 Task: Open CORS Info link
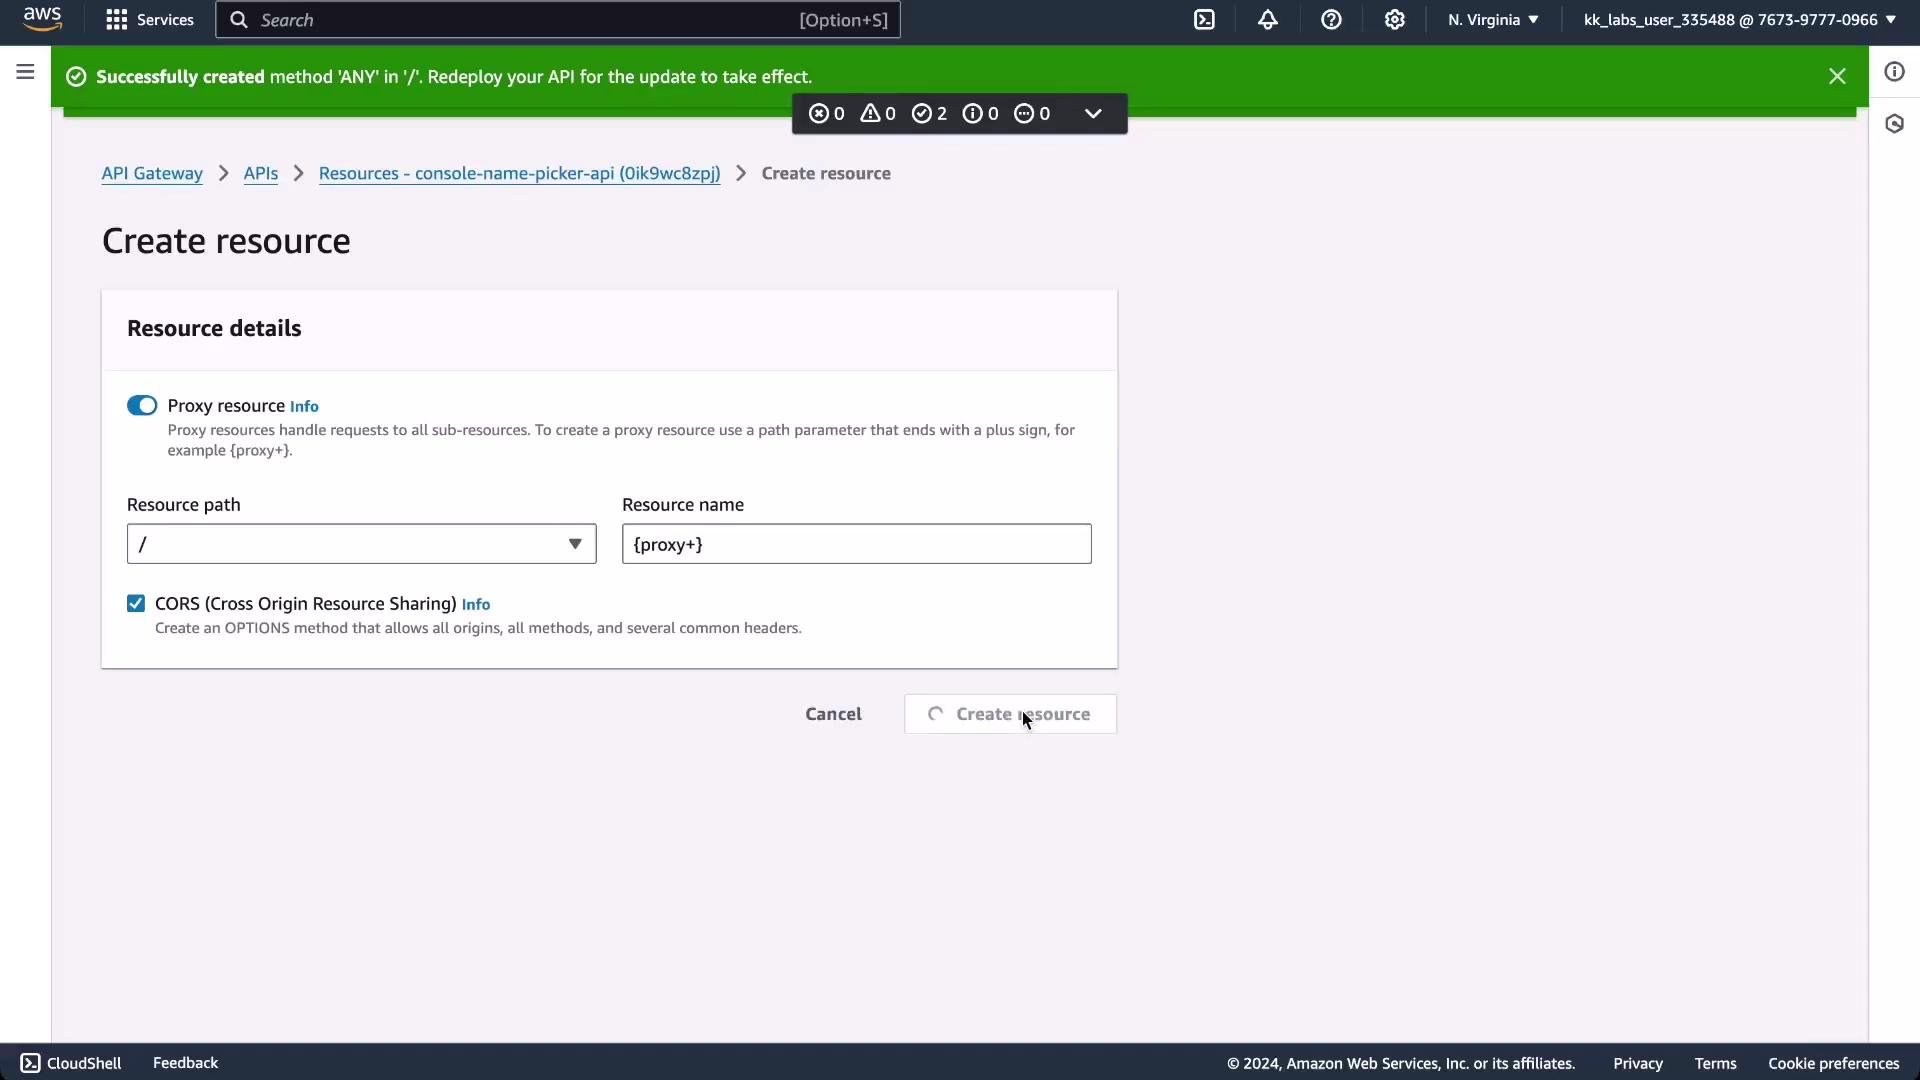tap(476, 604)
